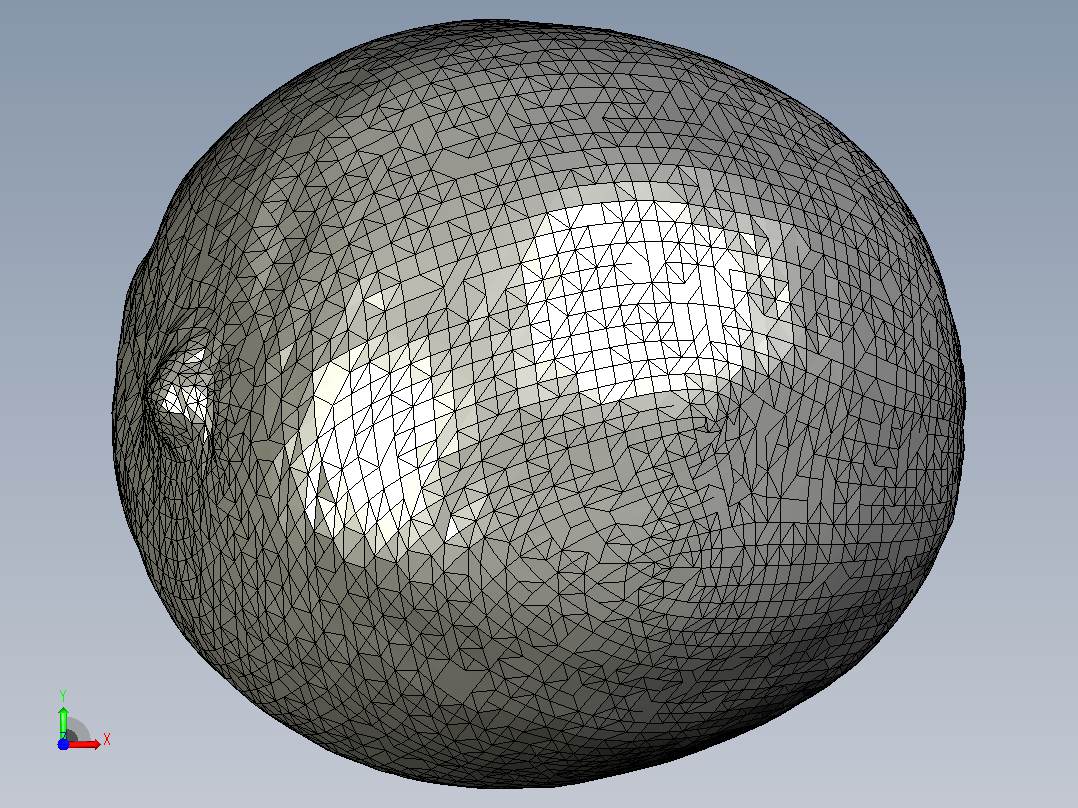1078x808 pixels.
Task: Click the green Y axis arrow of the triad
Action: click(63, 722)
